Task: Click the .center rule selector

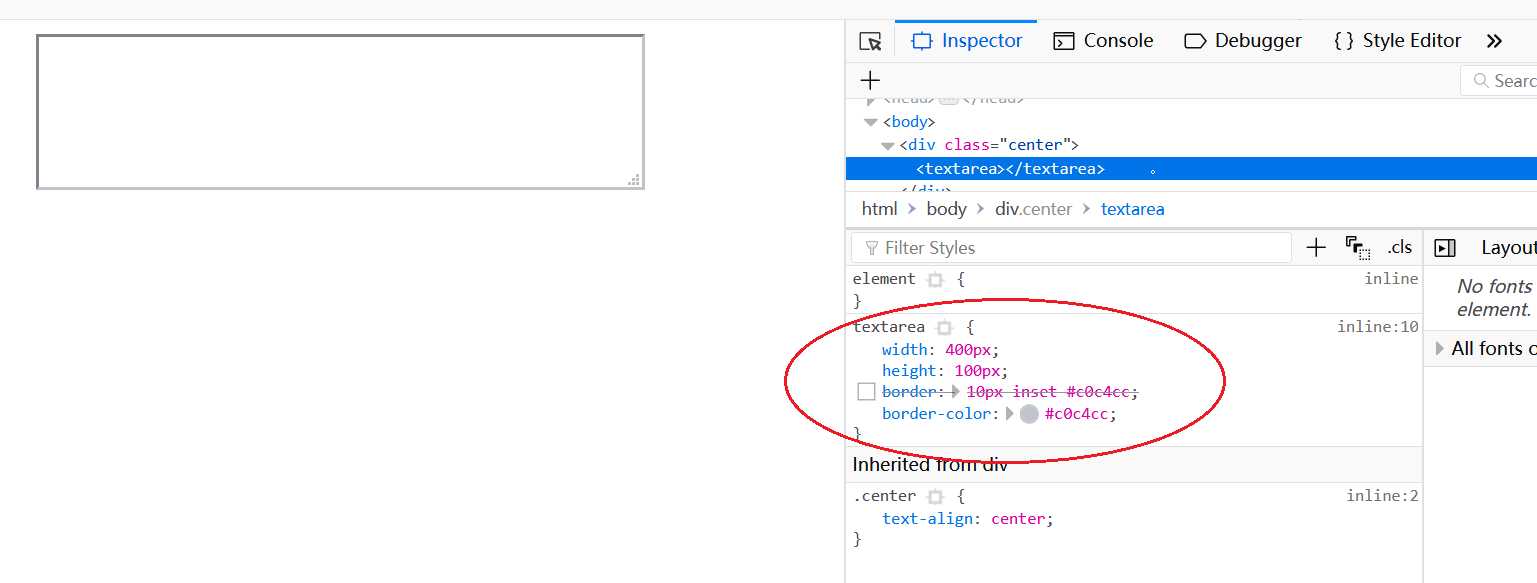Action: pos(884,496)
